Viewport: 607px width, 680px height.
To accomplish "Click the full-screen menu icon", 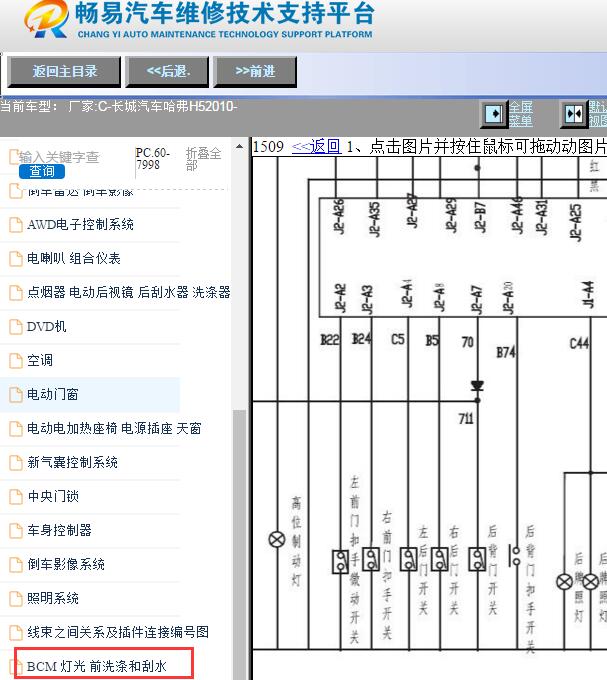I will [x=493, y=114].
